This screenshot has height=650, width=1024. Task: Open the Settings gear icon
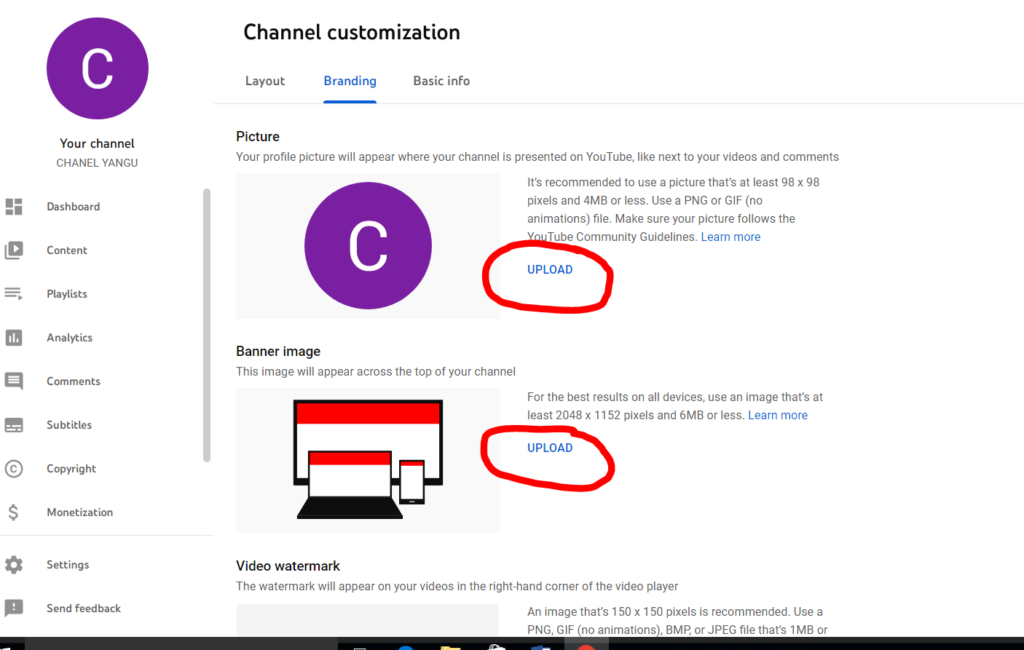(14, 564)
